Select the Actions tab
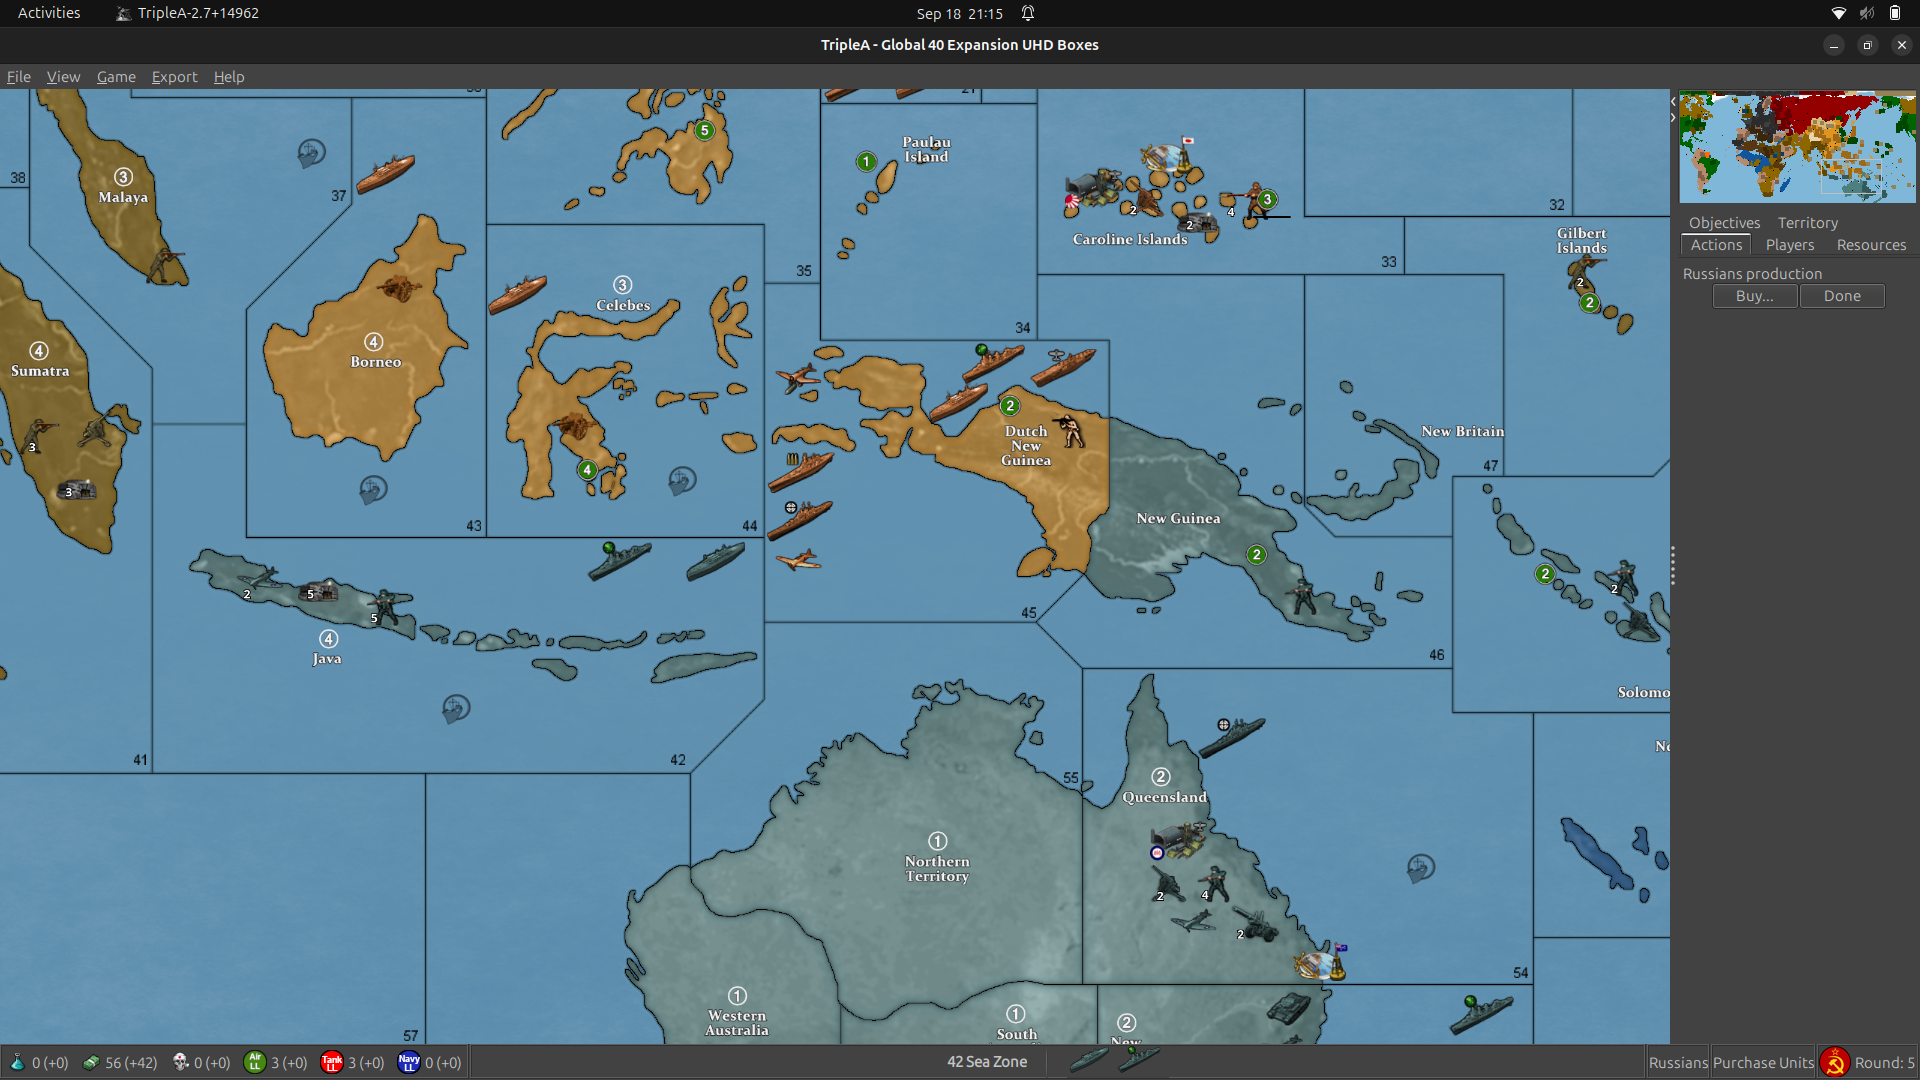This screenshot has height=1080, width=1920. click(1716, 245)
